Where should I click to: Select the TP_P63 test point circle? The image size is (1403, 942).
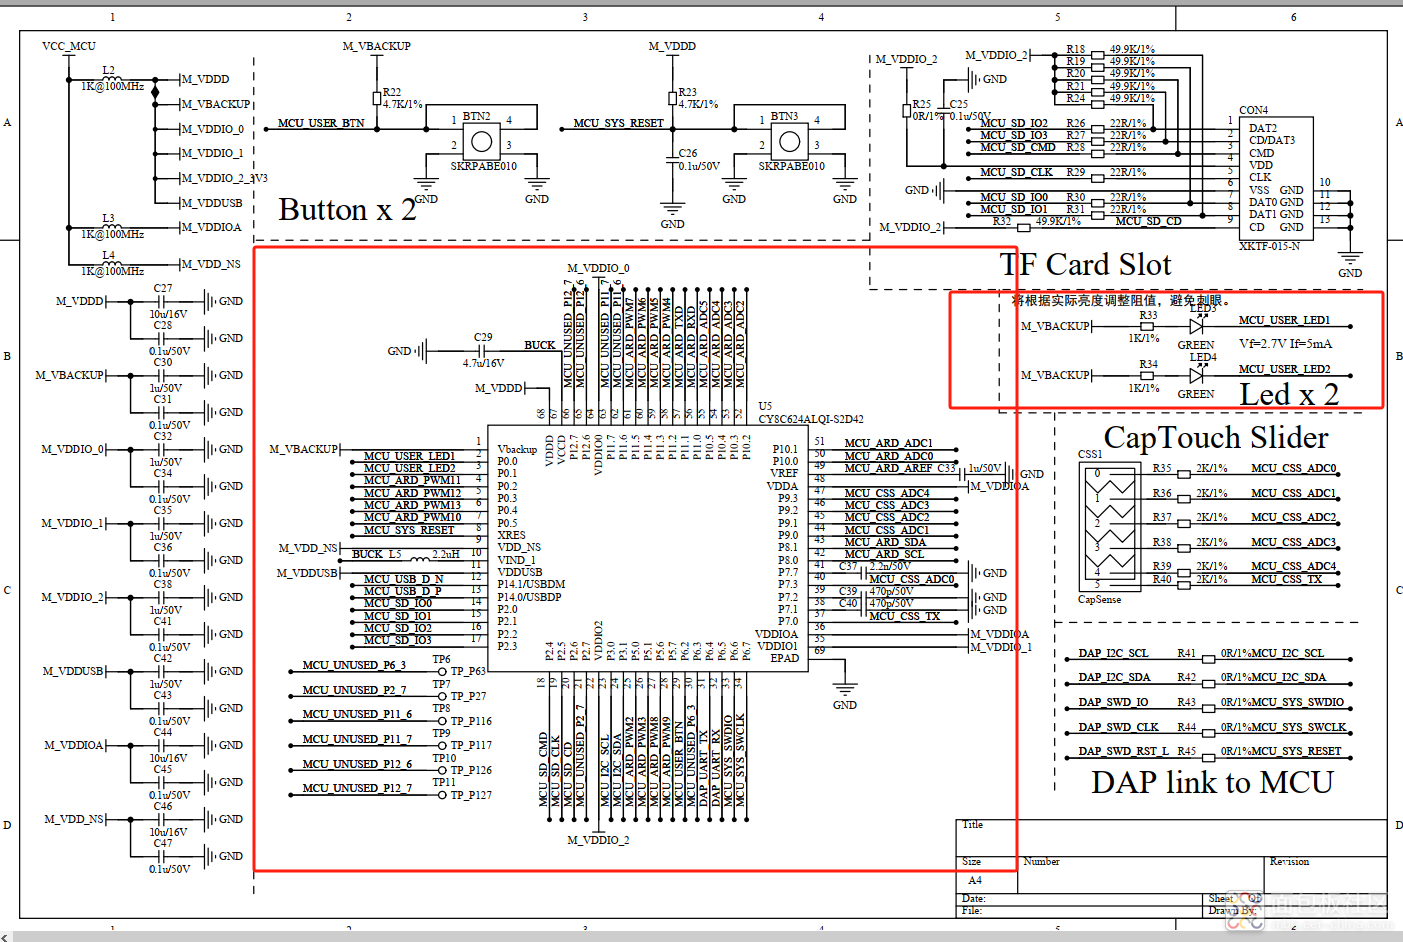tap(442, 671)
